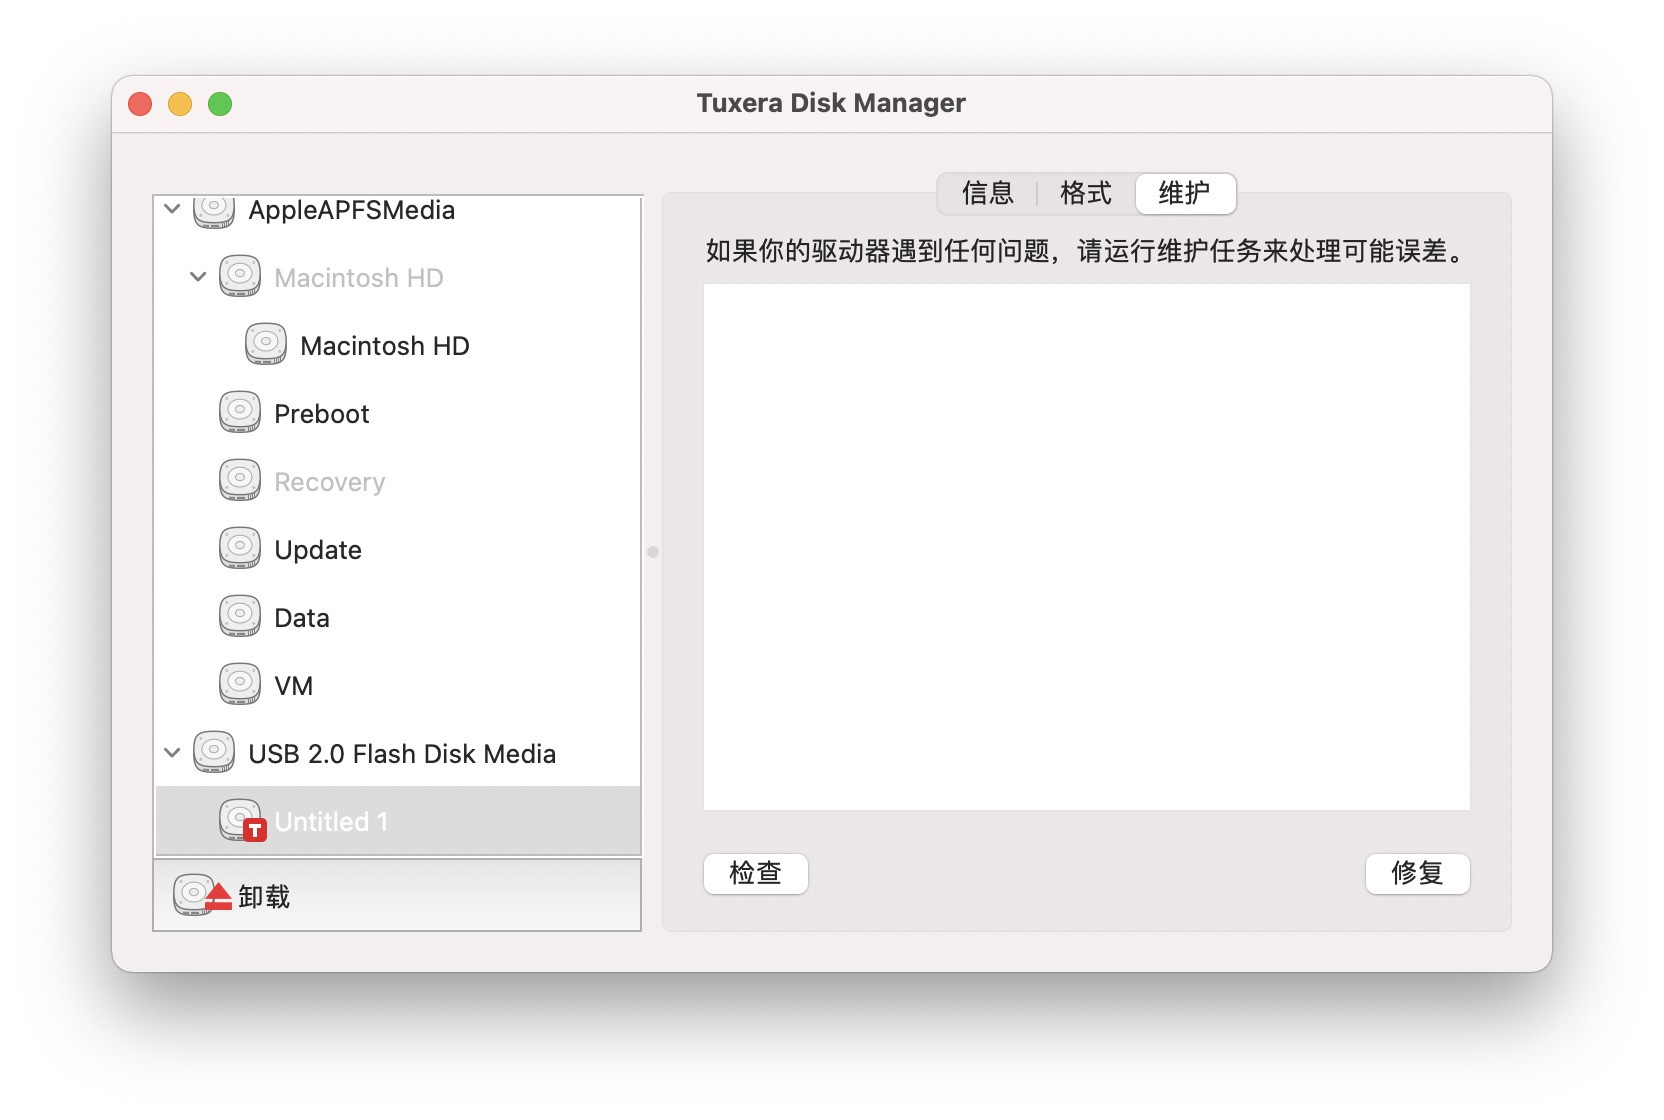Collapse the USB 2.0 Flash Disk Media node

172,753
